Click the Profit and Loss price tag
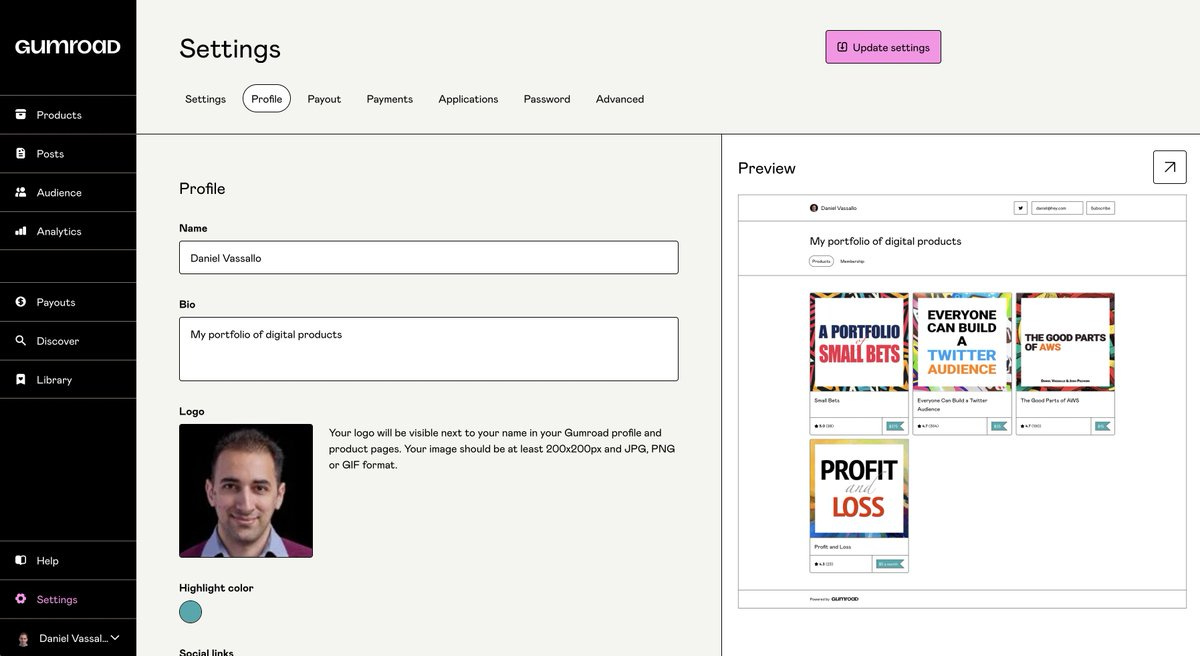 click(890, 564)
